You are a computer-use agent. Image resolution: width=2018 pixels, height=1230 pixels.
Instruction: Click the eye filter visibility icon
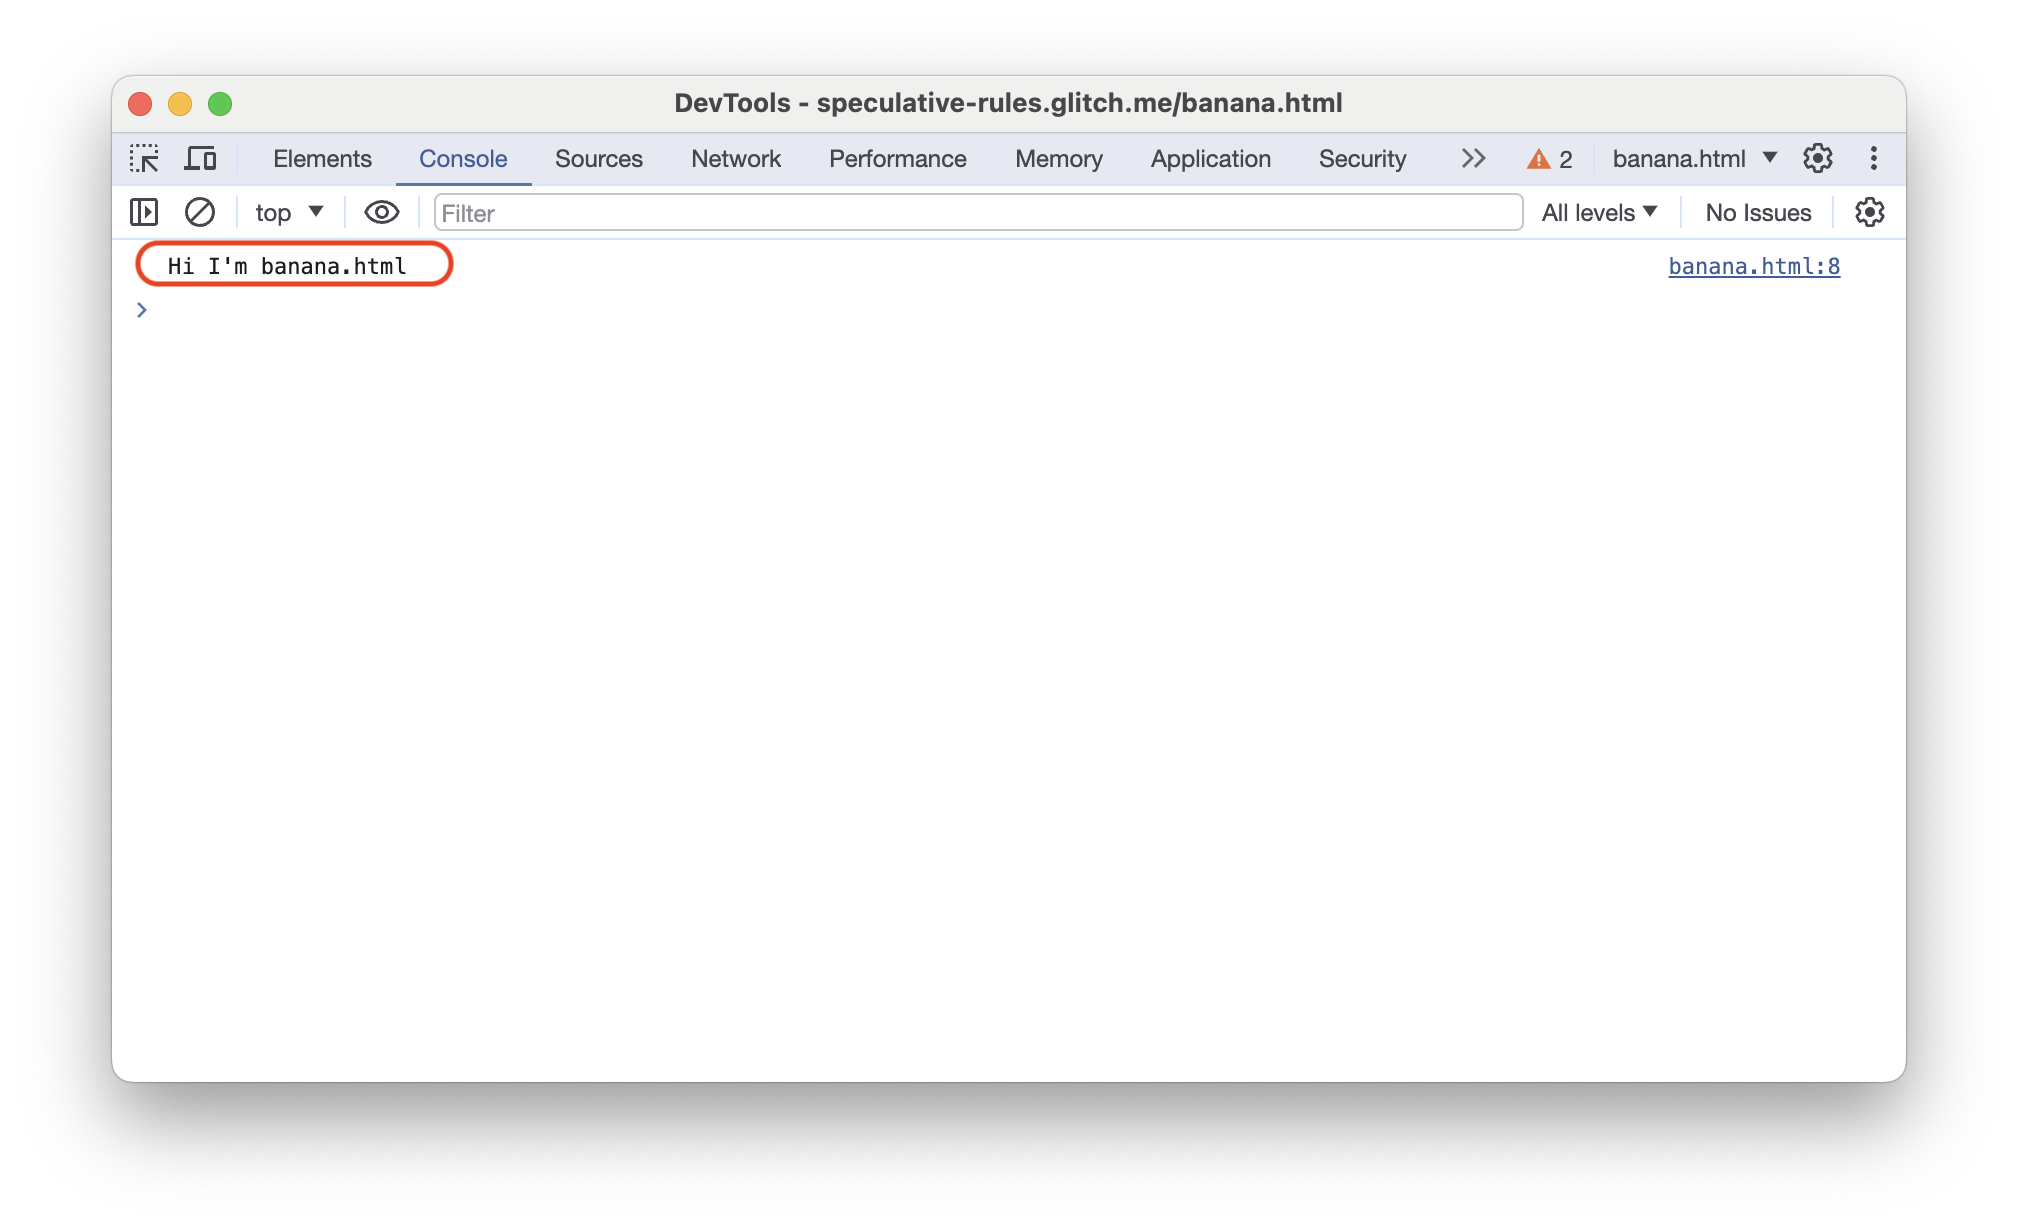click(x=378, y=213)
